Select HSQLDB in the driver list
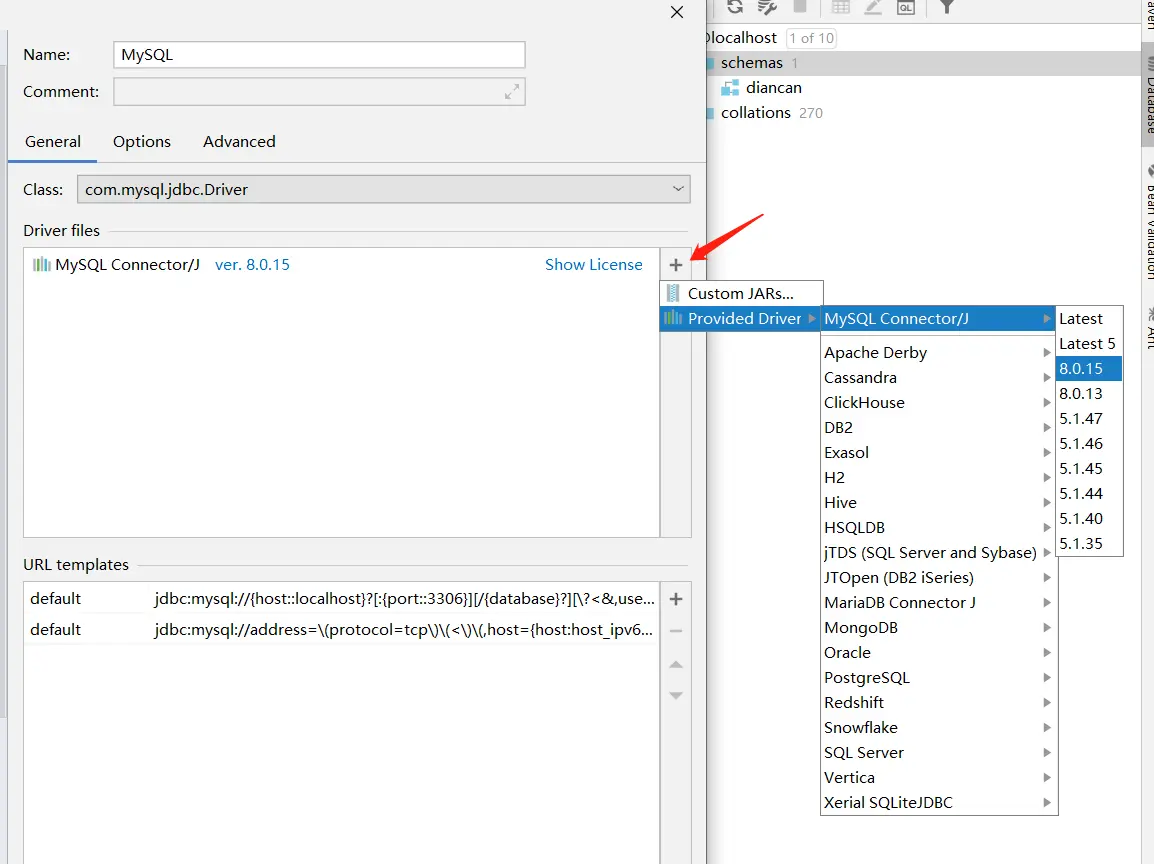Image resolution: width=1154 pixels, height=864 pixels. tap(938, 528)
